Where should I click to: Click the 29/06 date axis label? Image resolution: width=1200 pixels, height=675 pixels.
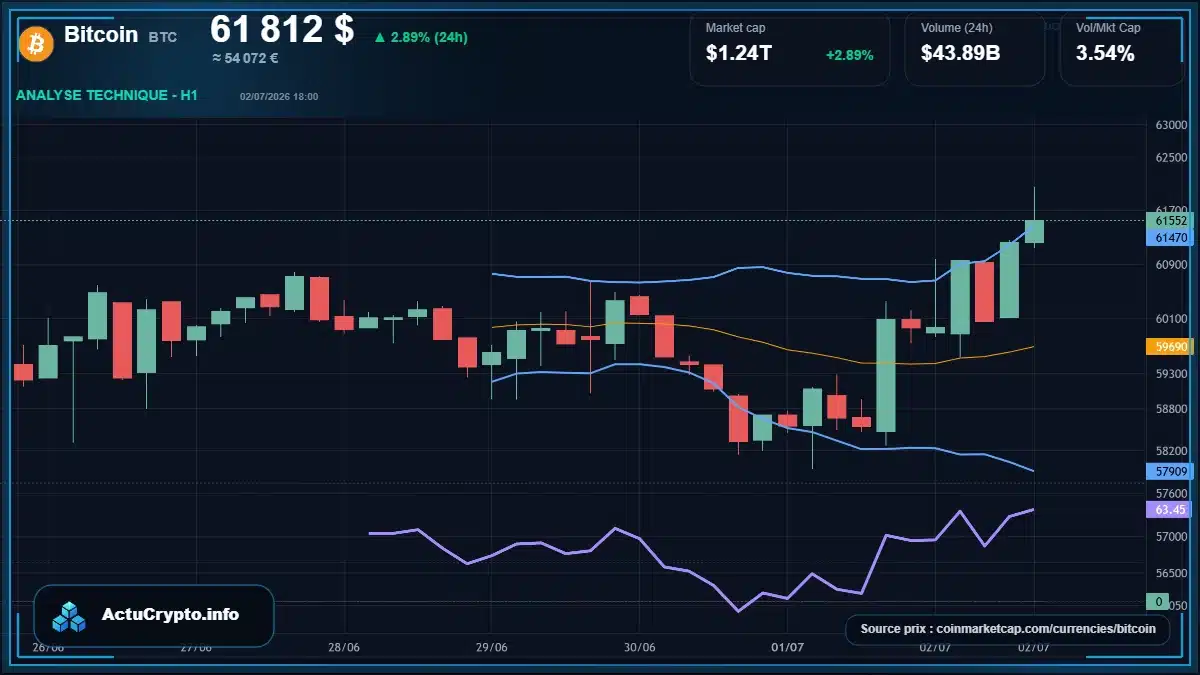tap(491, 648)
